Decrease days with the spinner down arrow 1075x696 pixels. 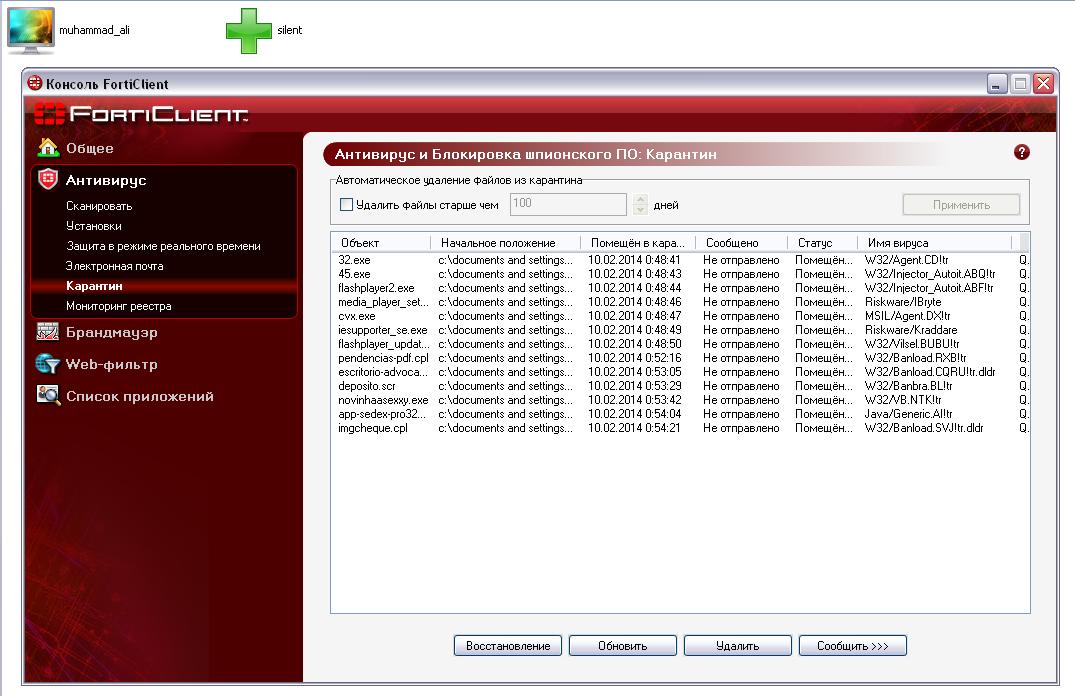click(640, 210)
